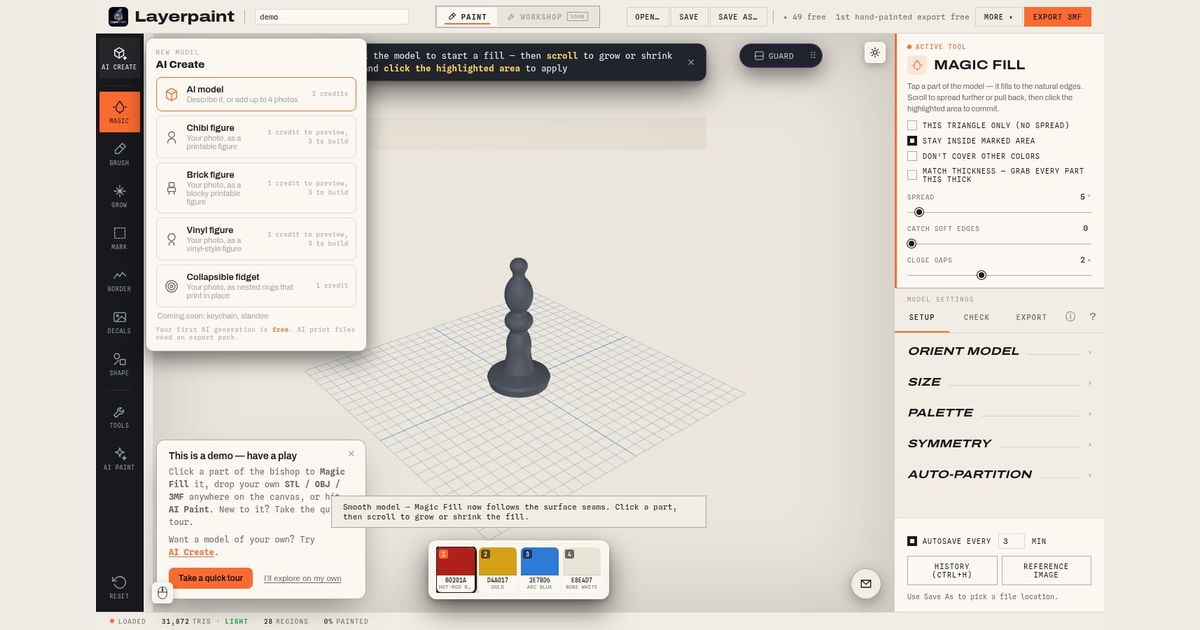Click the Reset view icon
Viewport: 1200px width, 630px height.
coord(119,587)
